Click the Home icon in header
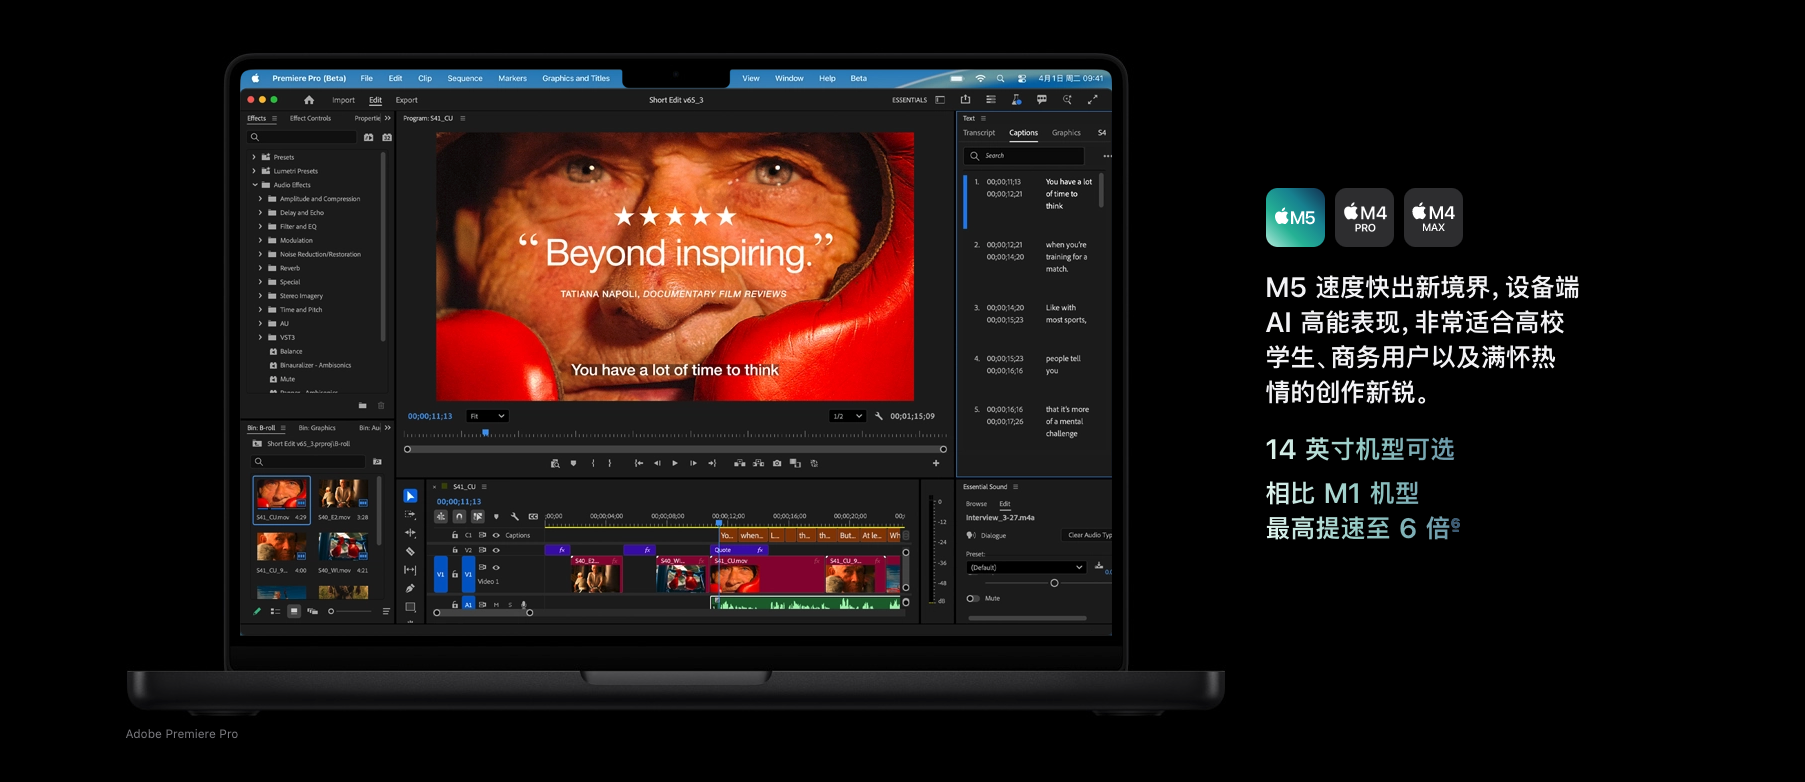1805x782 pixels. click(x=309, y=100)
